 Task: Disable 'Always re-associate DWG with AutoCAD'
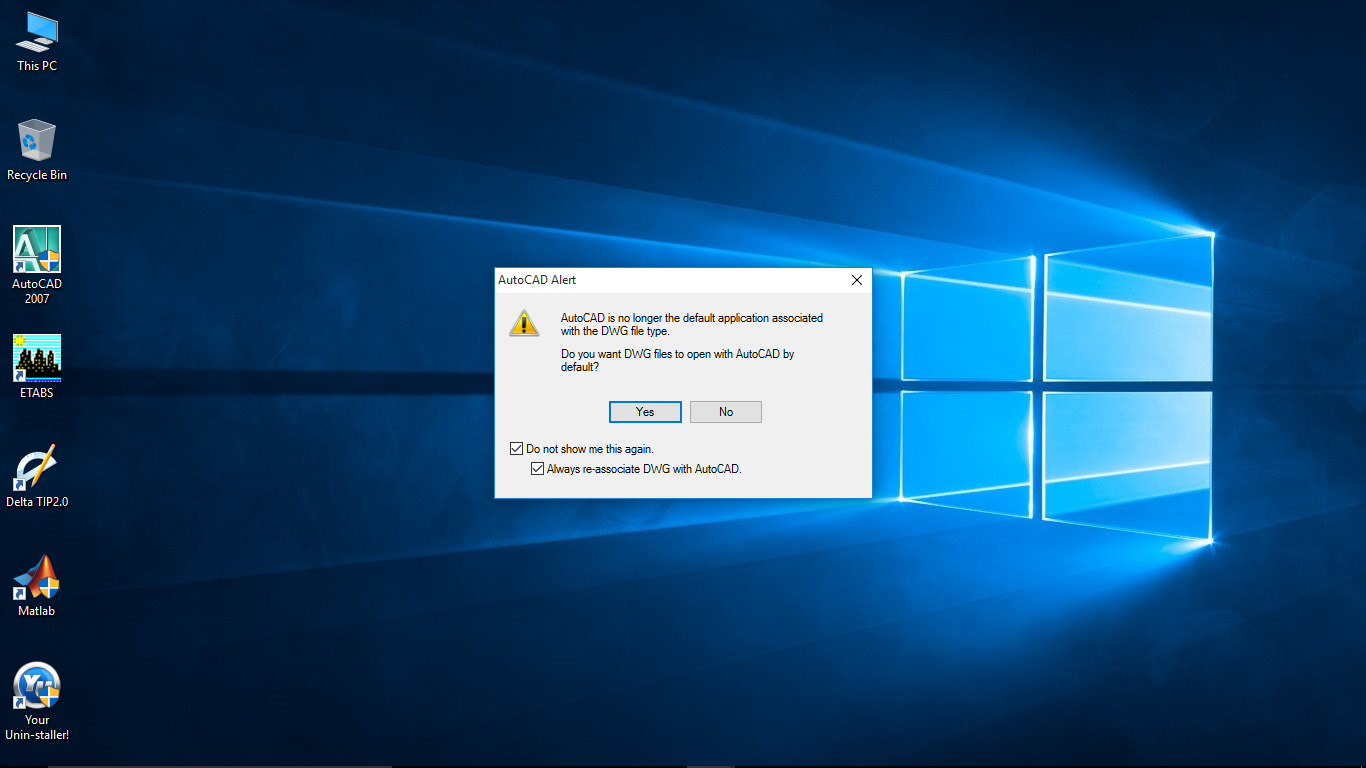point(538,468)
